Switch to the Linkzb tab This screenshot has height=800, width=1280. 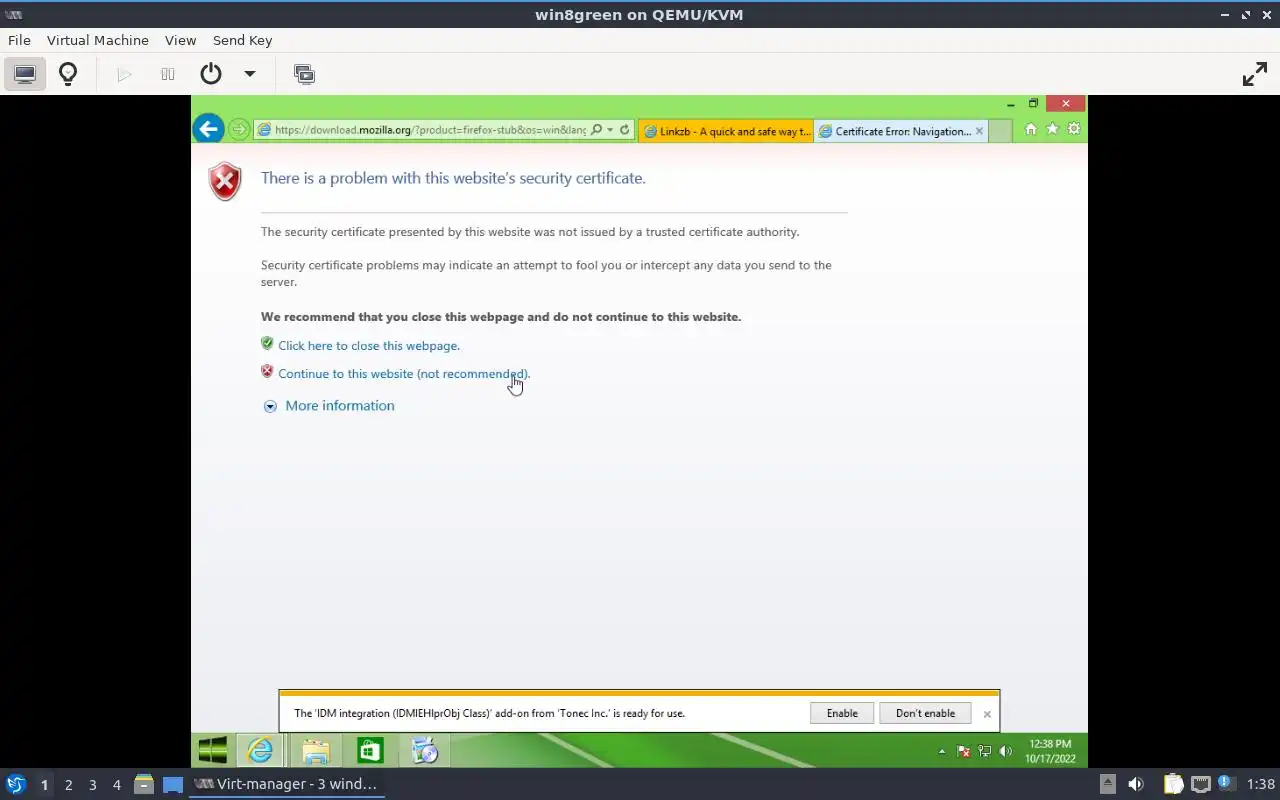click(726, 131)
